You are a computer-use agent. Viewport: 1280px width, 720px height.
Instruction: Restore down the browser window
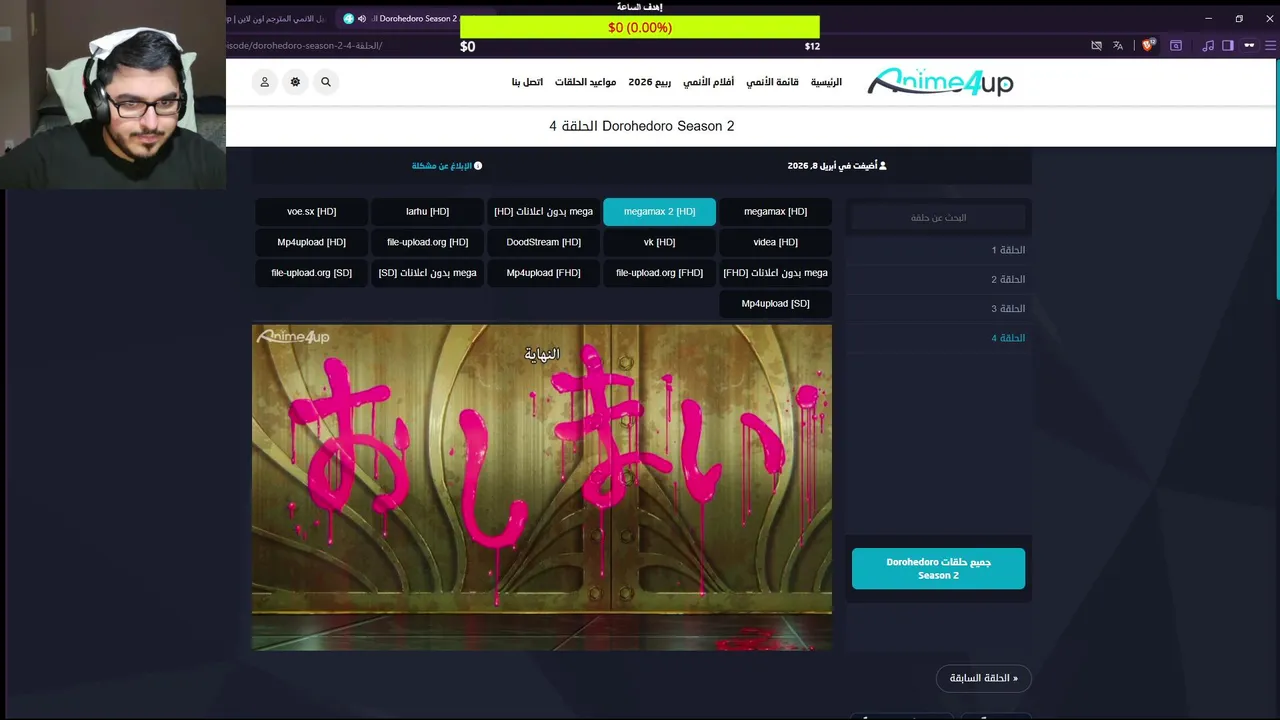pyautogui.click(x=1239, y=18)
